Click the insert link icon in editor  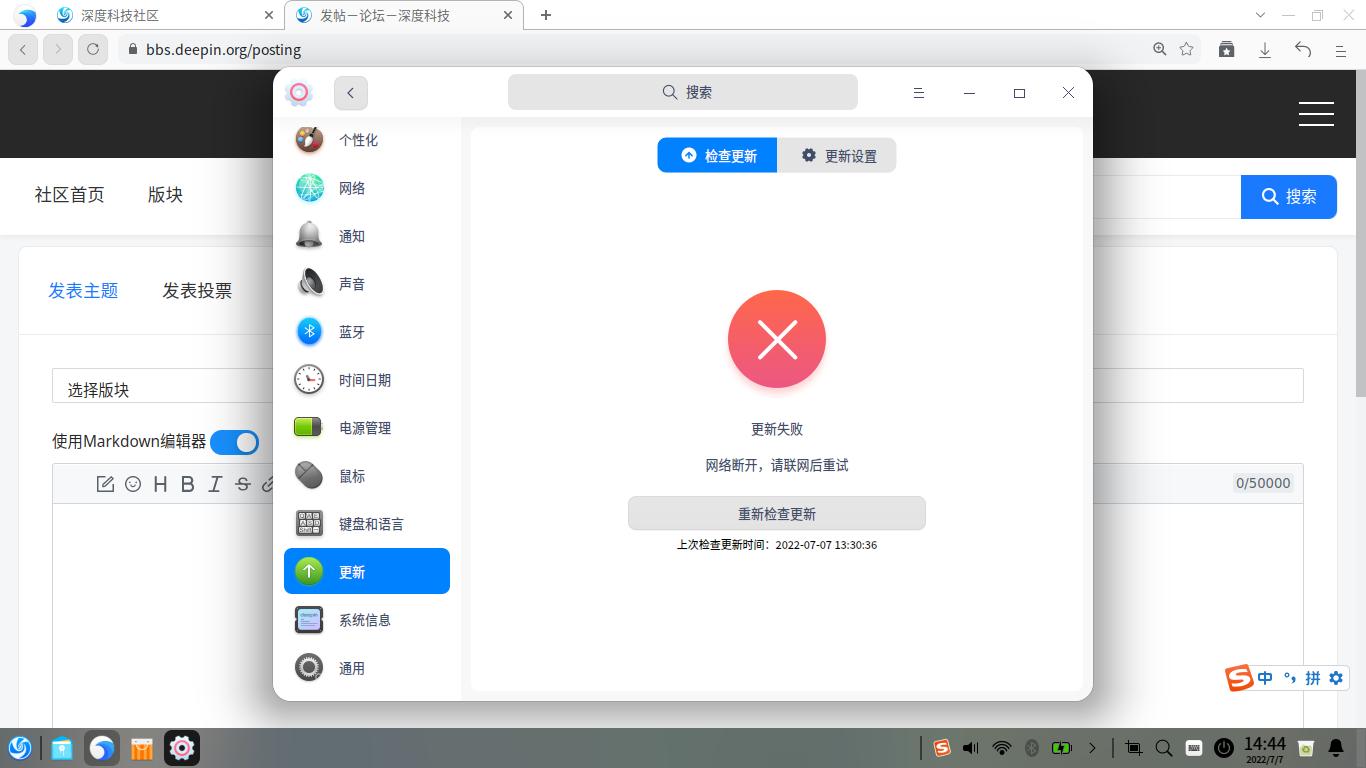tap(268, 484)
